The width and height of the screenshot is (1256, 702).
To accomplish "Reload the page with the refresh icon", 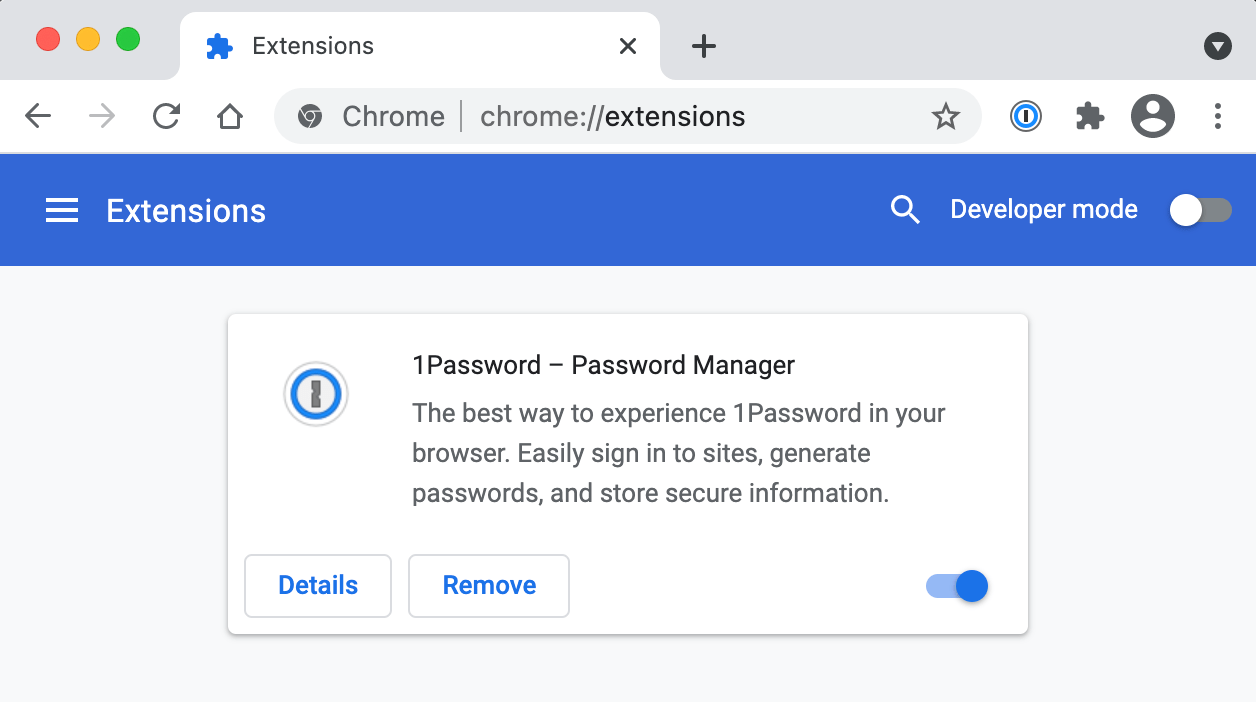I will coord(166,117).
